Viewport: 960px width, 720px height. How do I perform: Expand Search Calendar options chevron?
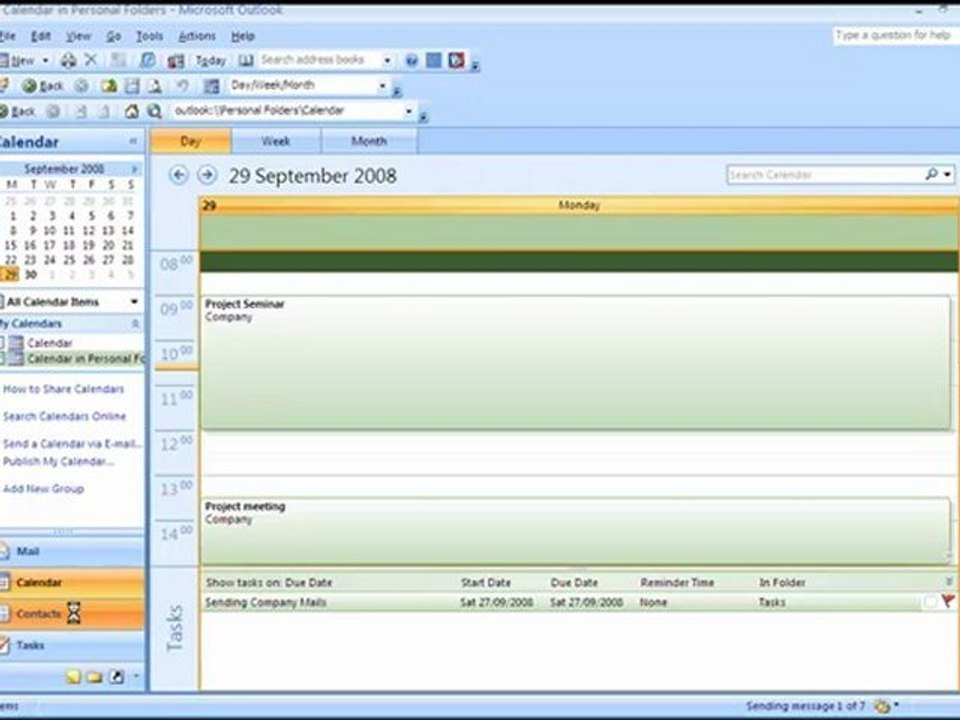tap(947, 174)
